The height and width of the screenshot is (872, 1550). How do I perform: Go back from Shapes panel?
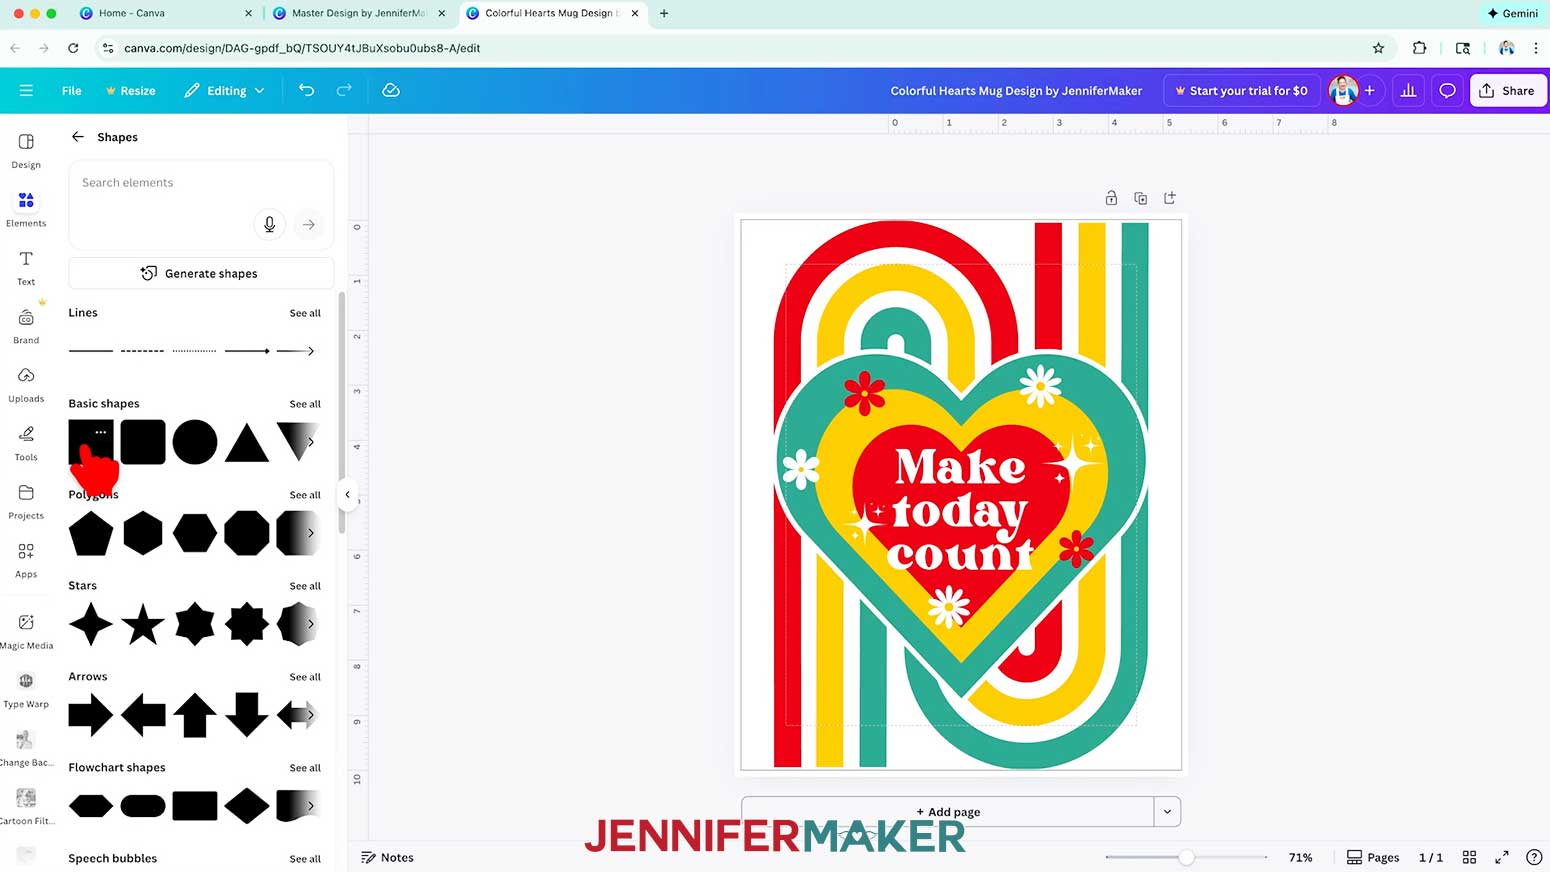(78, 137)
